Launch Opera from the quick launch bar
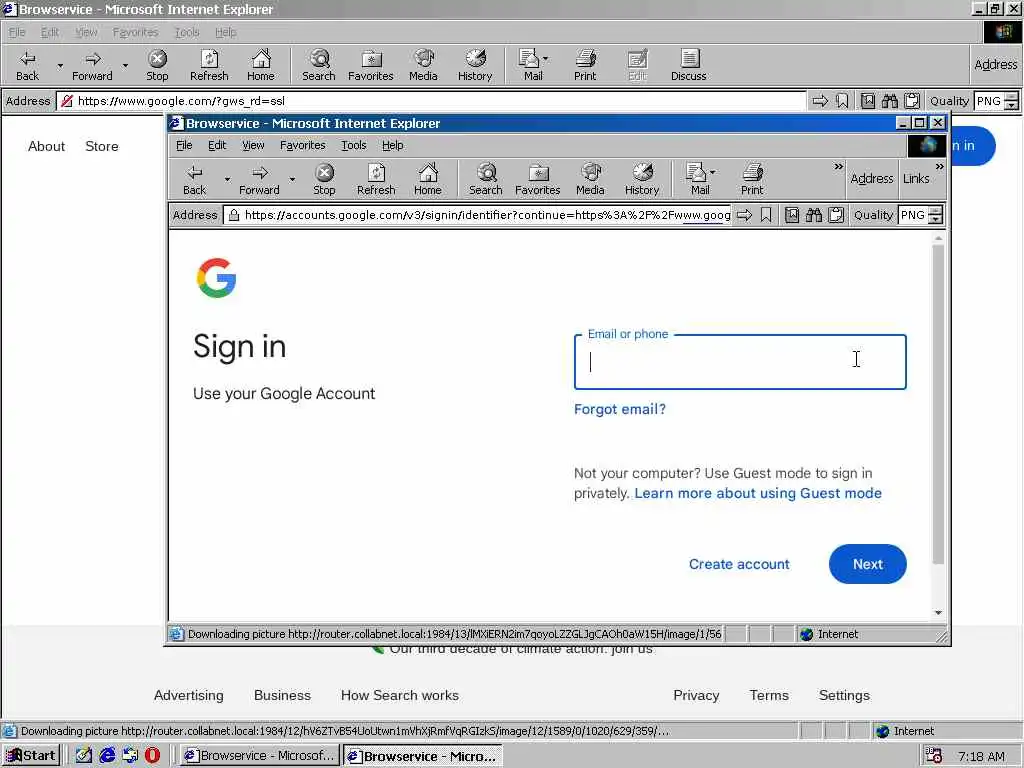 point(152,756)
